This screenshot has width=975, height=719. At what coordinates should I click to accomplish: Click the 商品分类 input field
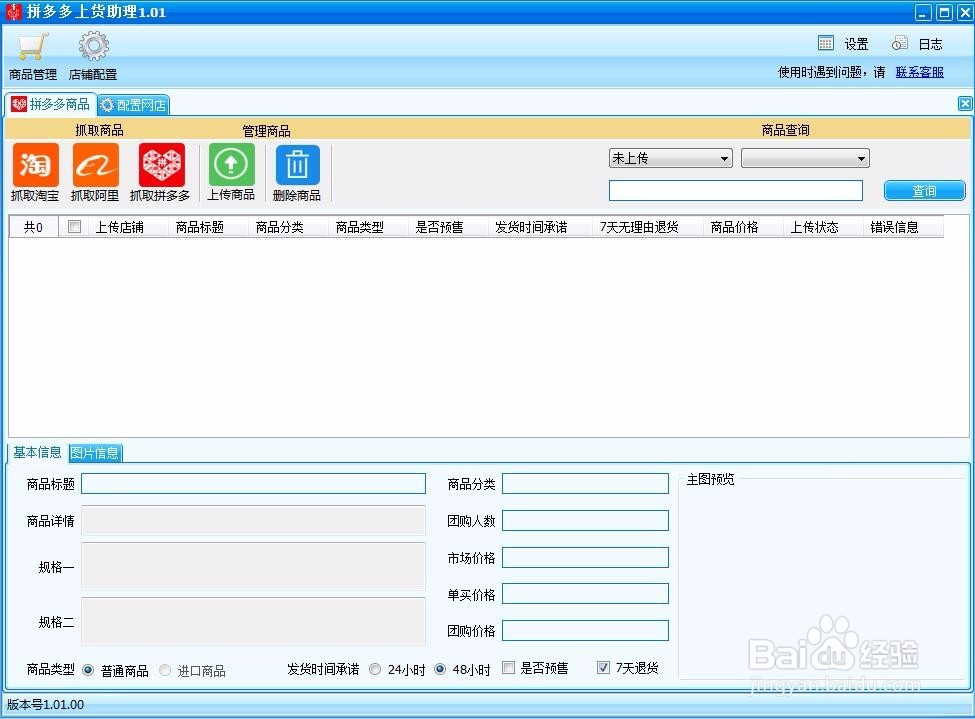pos(585,483)
